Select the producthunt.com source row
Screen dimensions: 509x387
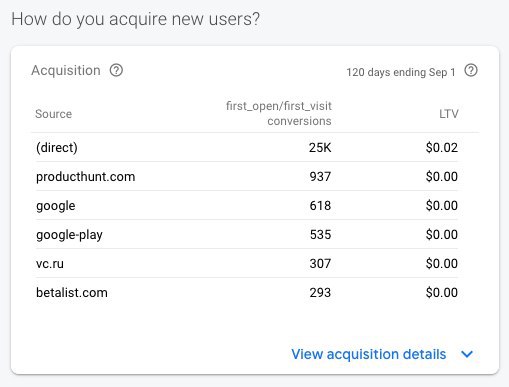[x=247, y=176]
